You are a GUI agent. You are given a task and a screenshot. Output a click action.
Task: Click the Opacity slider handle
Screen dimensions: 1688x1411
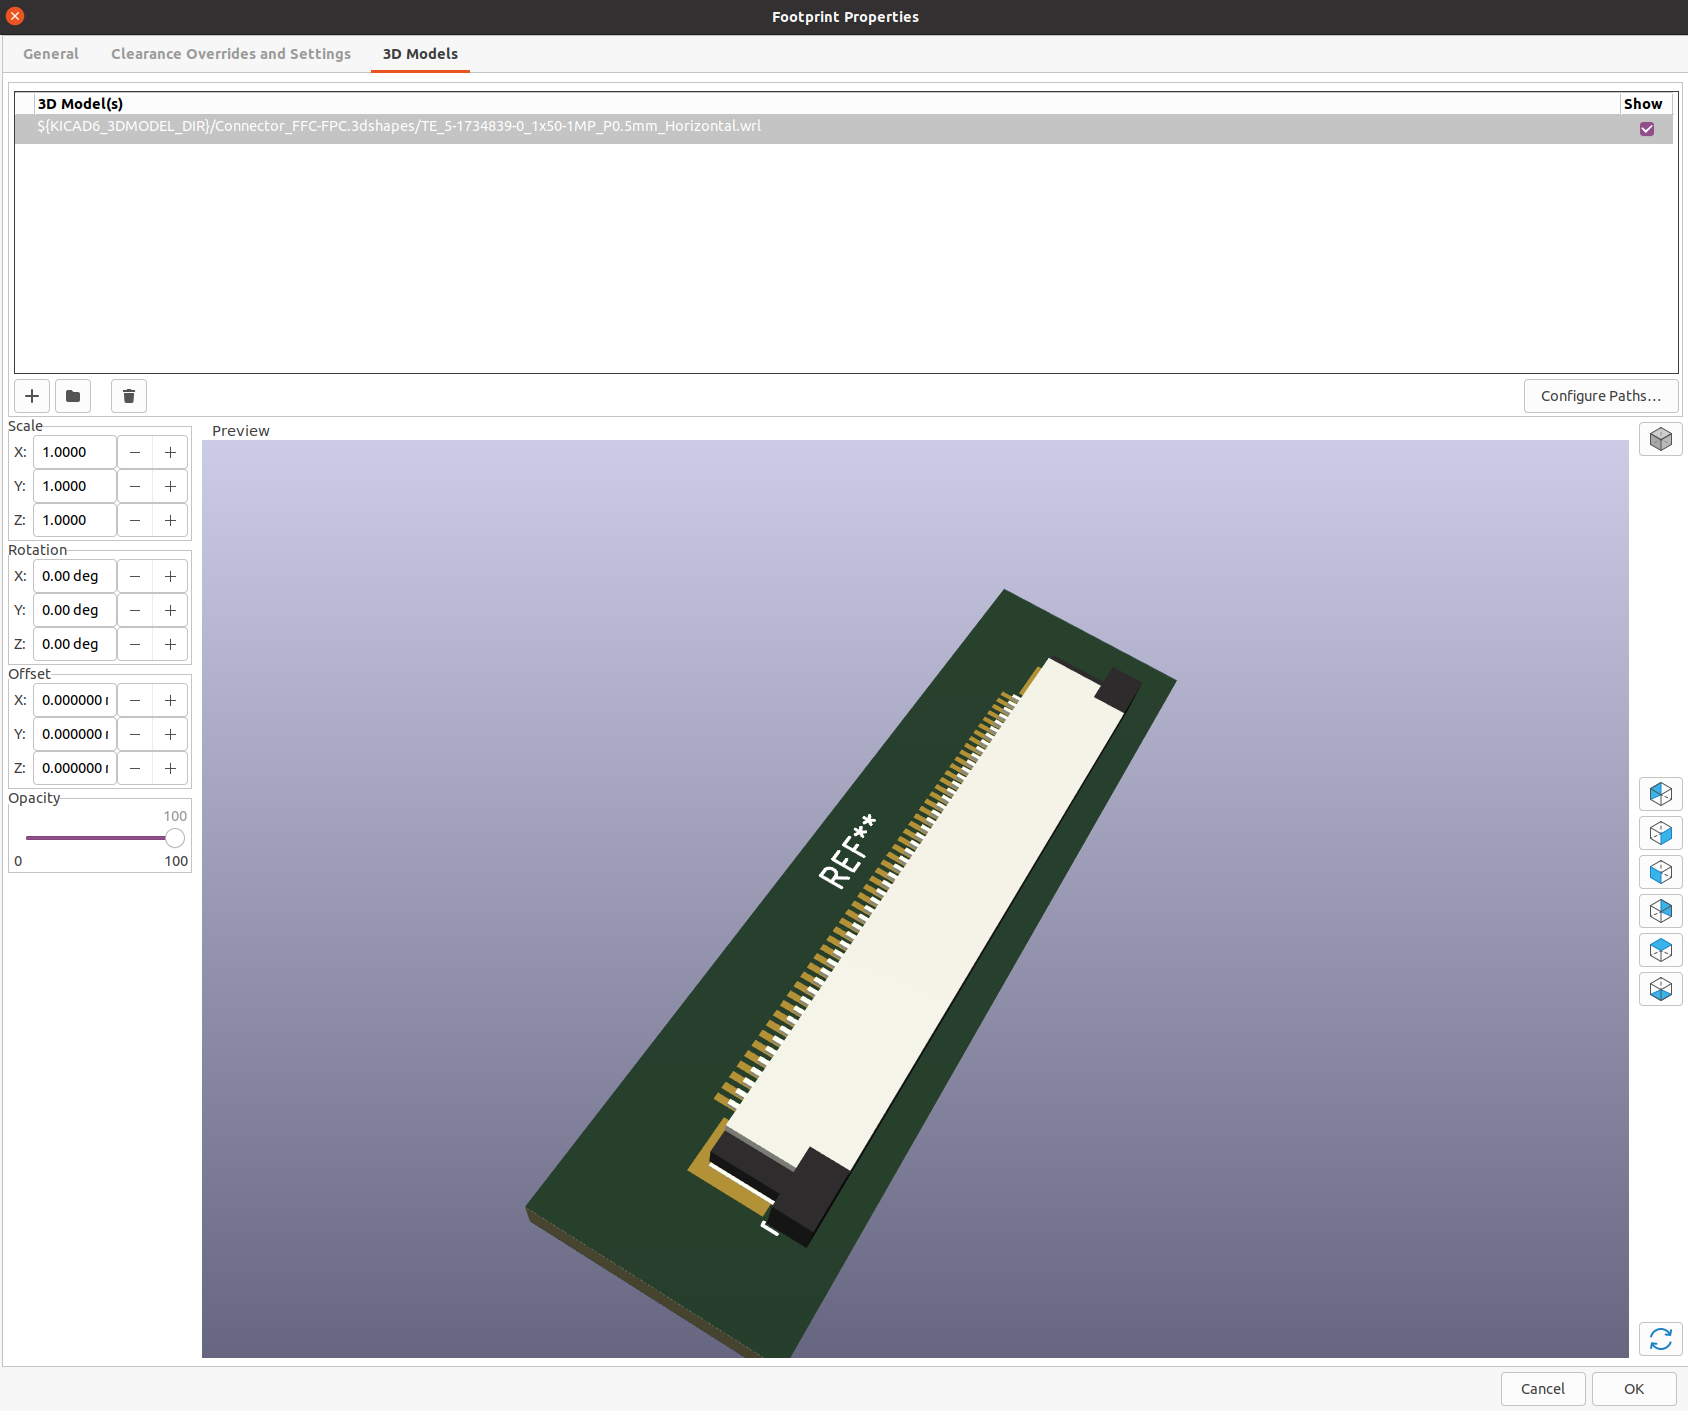(x=175, y=838)
